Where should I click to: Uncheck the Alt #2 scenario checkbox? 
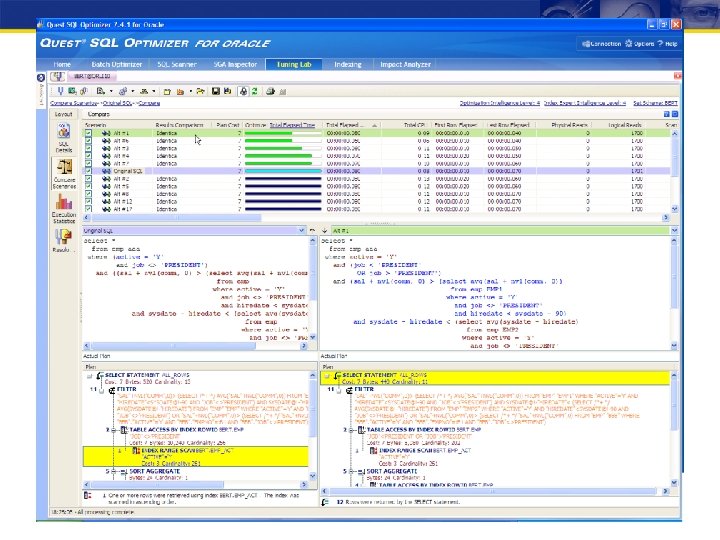88,179
